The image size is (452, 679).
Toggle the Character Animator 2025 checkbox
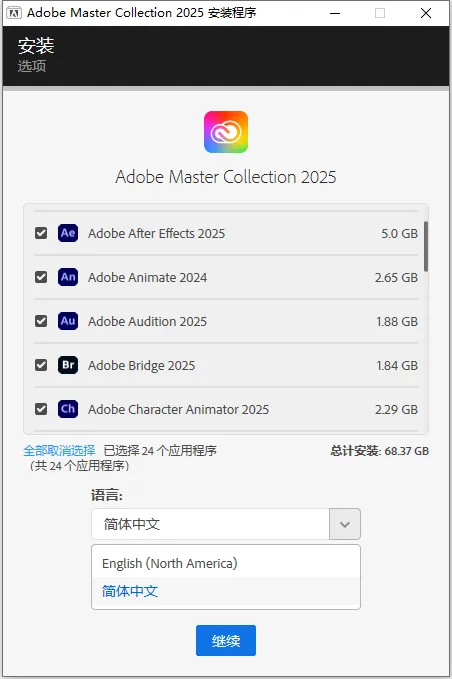pos(41,409)
